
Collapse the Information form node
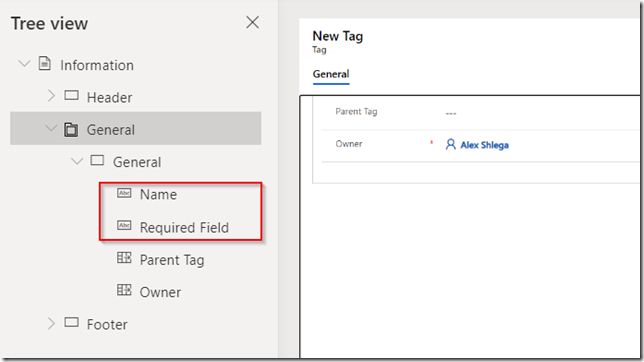25,64
